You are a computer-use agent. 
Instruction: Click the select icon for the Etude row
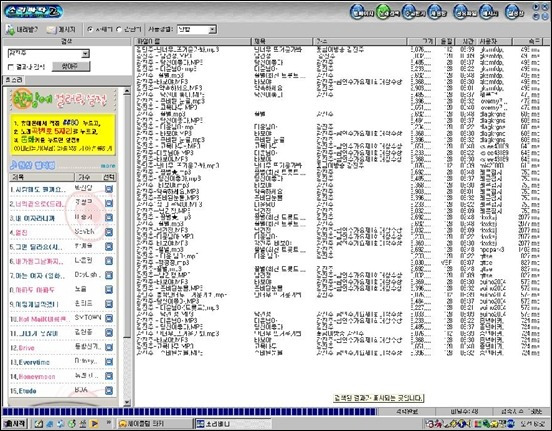click(109, 391)
